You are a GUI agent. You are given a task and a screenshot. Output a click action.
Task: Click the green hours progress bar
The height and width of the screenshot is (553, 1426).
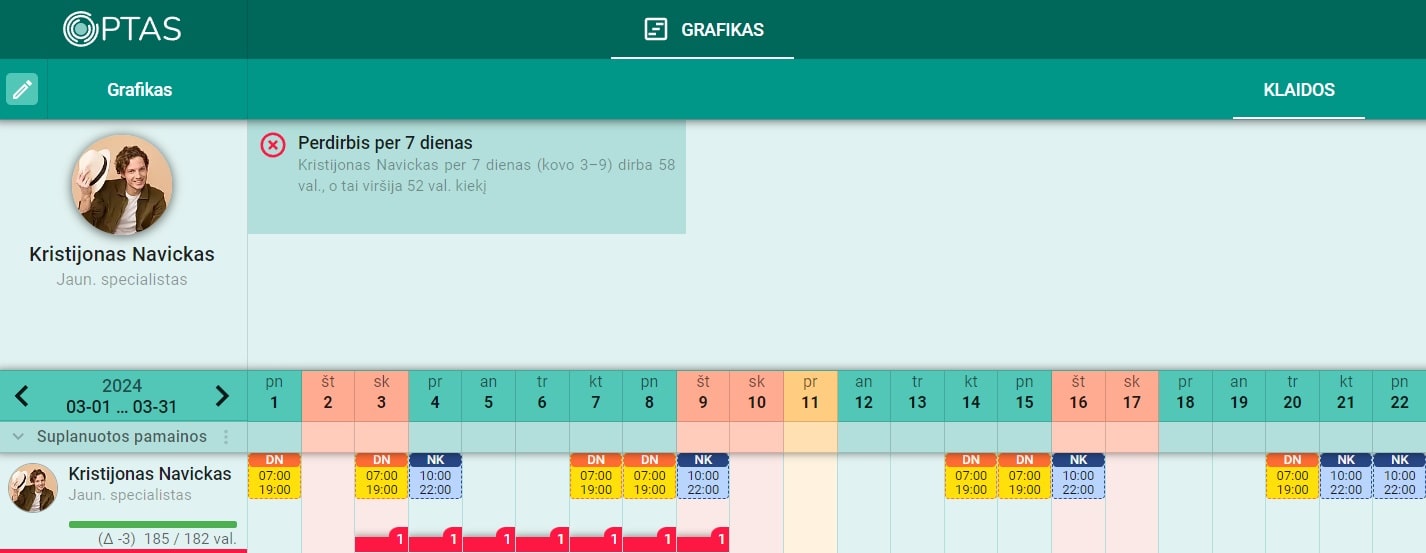coord(153,524)
